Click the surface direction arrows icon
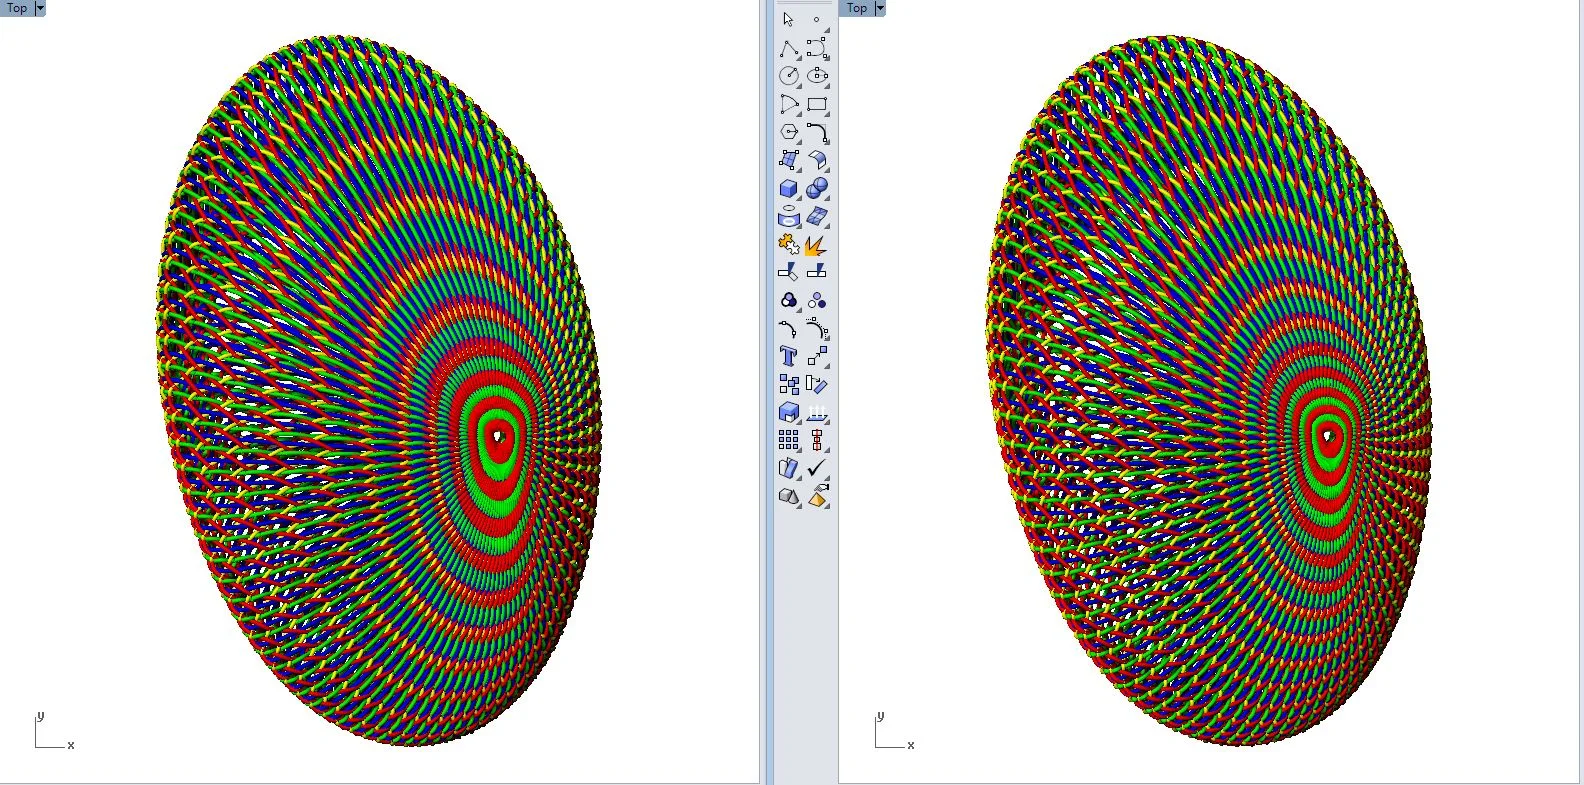Viewport: 1584px width, 785px height. click(817, 412)
